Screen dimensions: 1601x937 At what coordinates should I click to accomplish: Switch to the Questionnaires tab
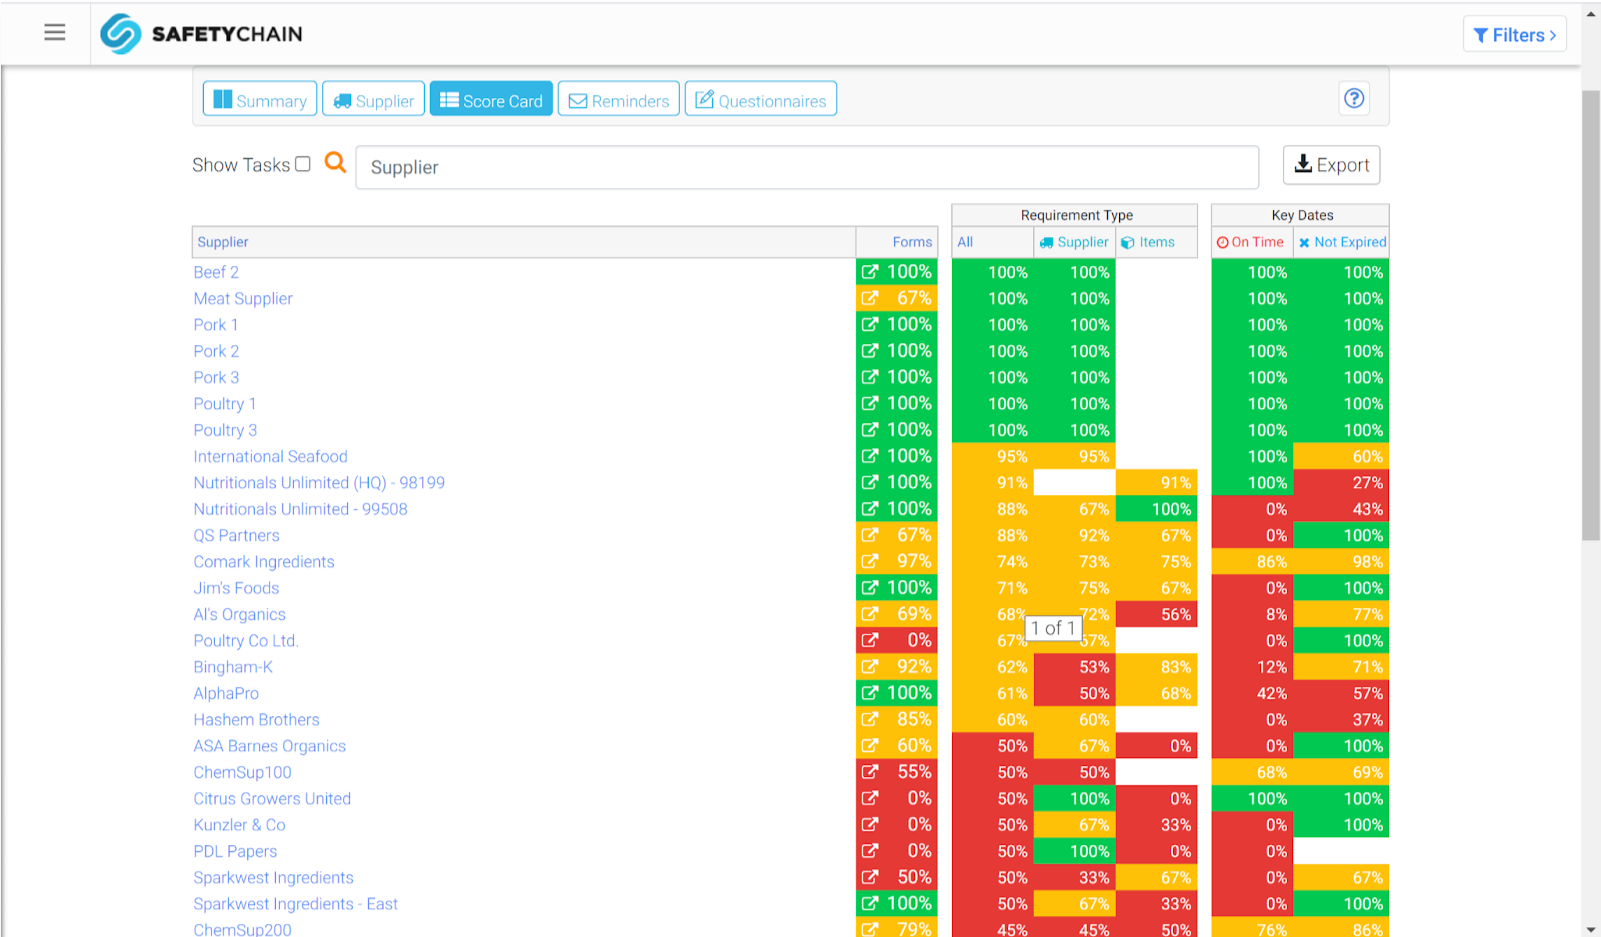[x=760, y=100]
